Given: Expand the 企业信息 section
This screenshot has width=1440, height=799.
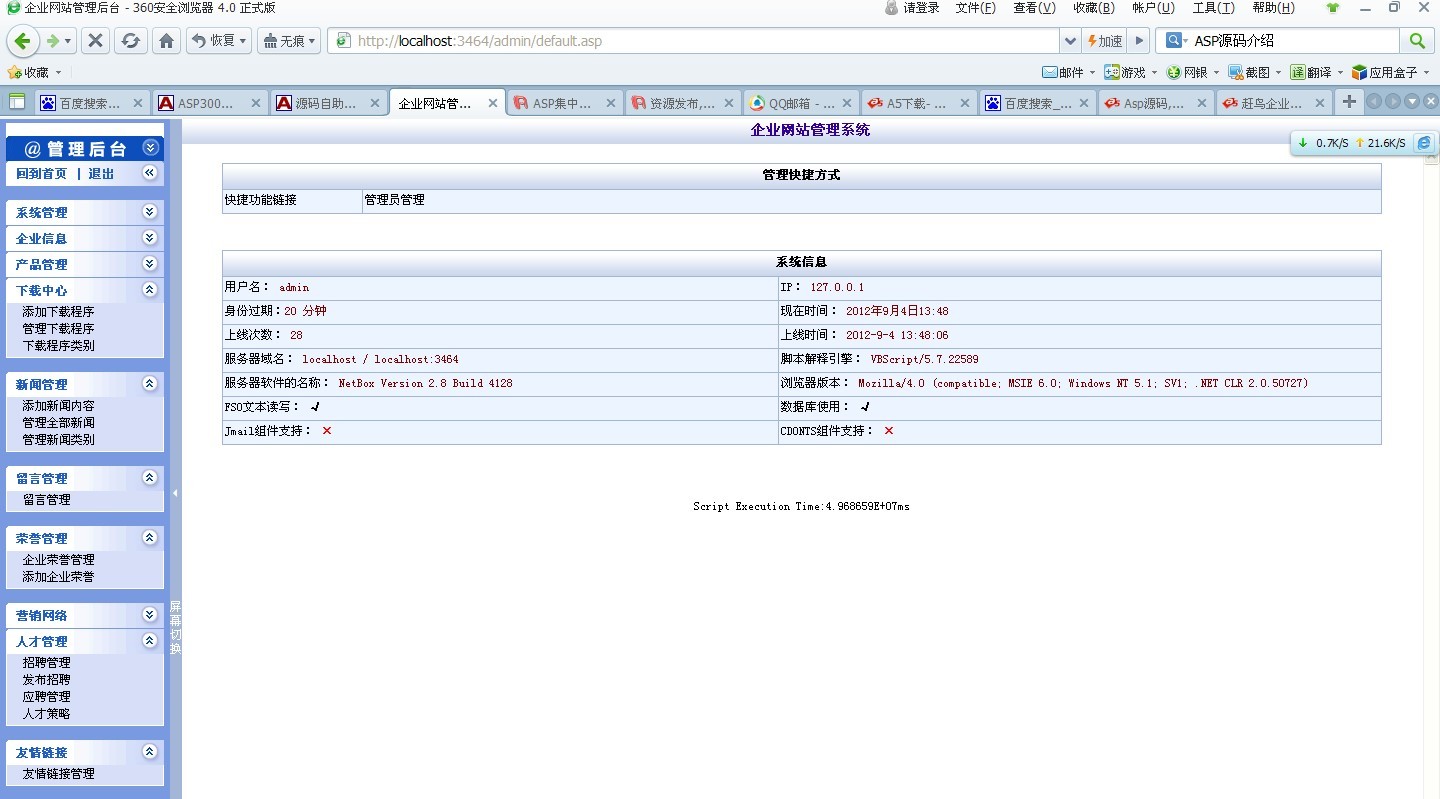Looking at the screenshot, I should point(150,238).
